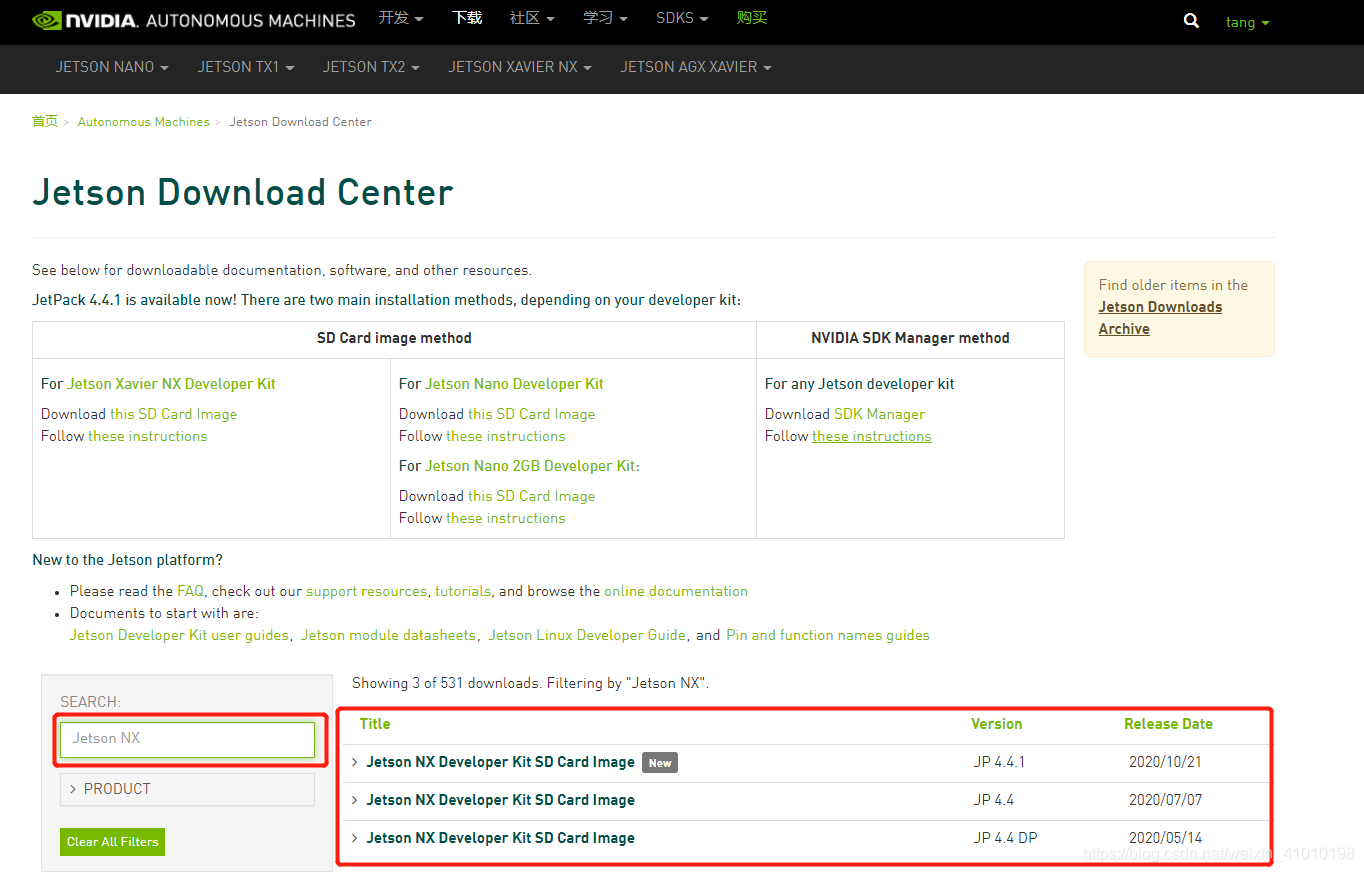
Task: Click the Jetson Download Center breadcrumb
Action: (301, 122)
